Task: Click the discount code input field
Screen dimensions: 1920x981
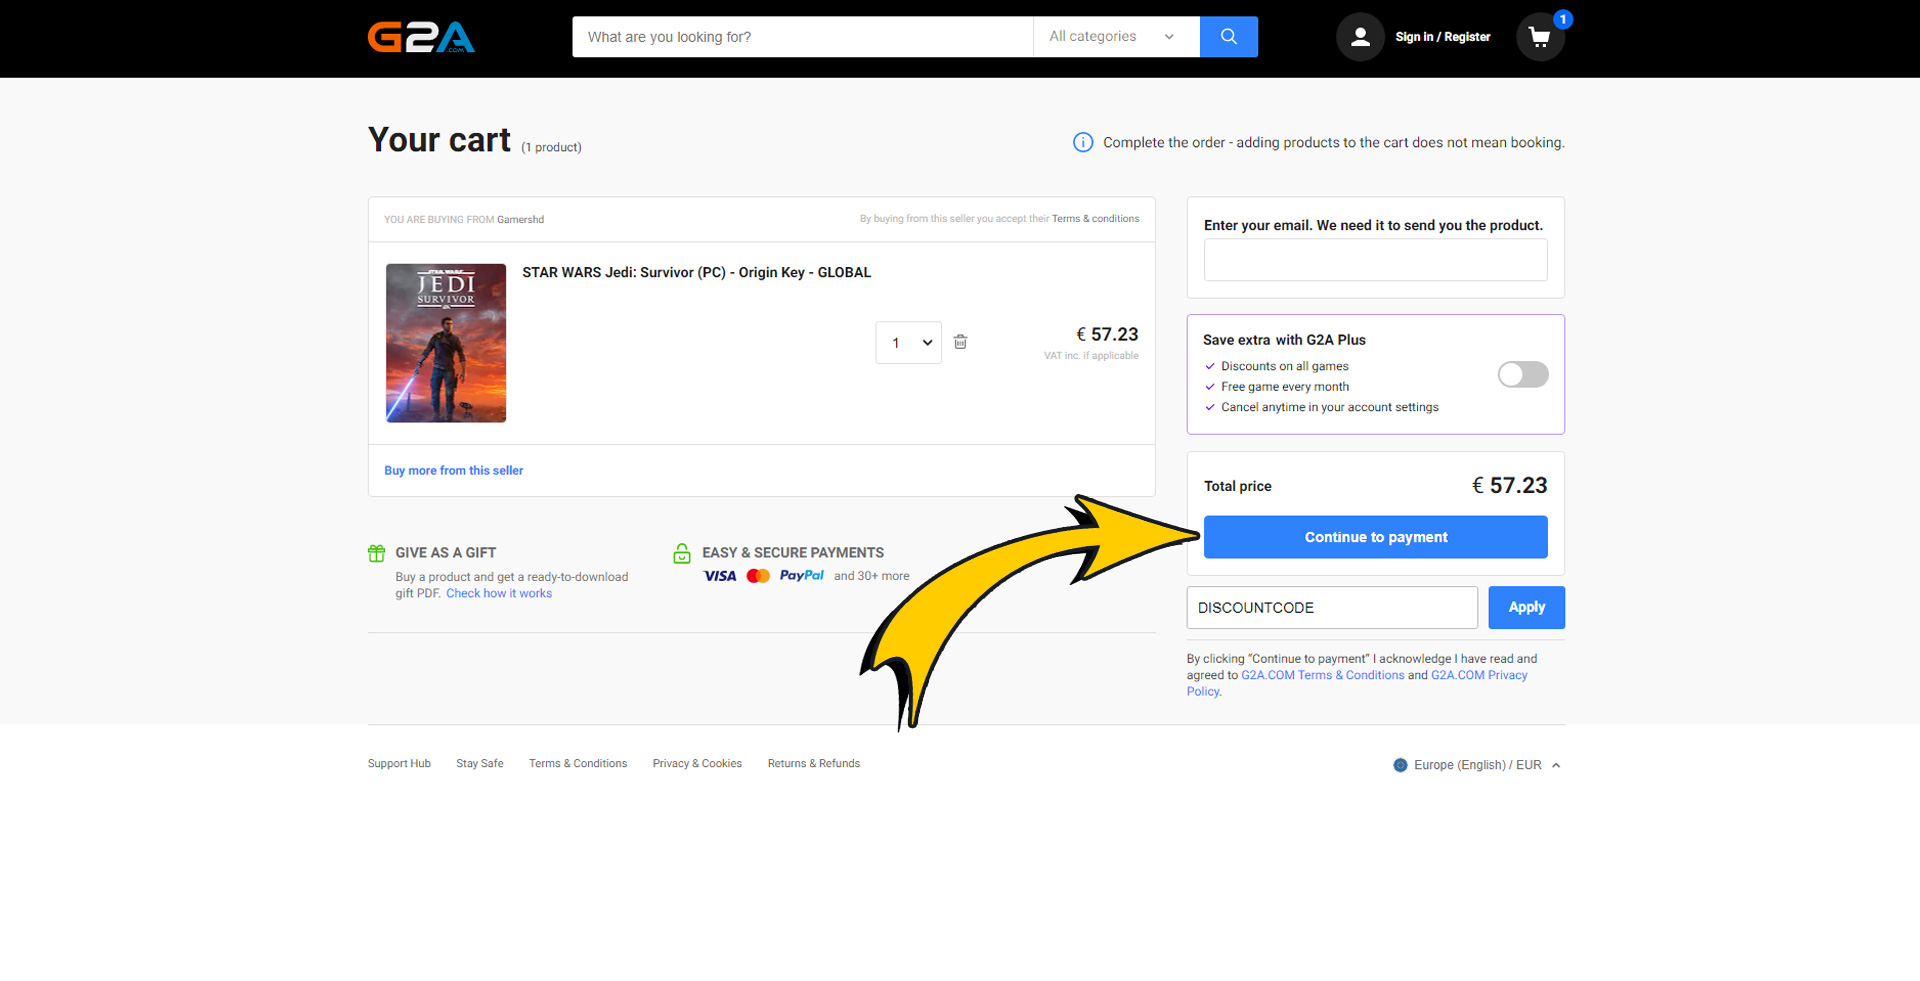Action: (1331, 607)
